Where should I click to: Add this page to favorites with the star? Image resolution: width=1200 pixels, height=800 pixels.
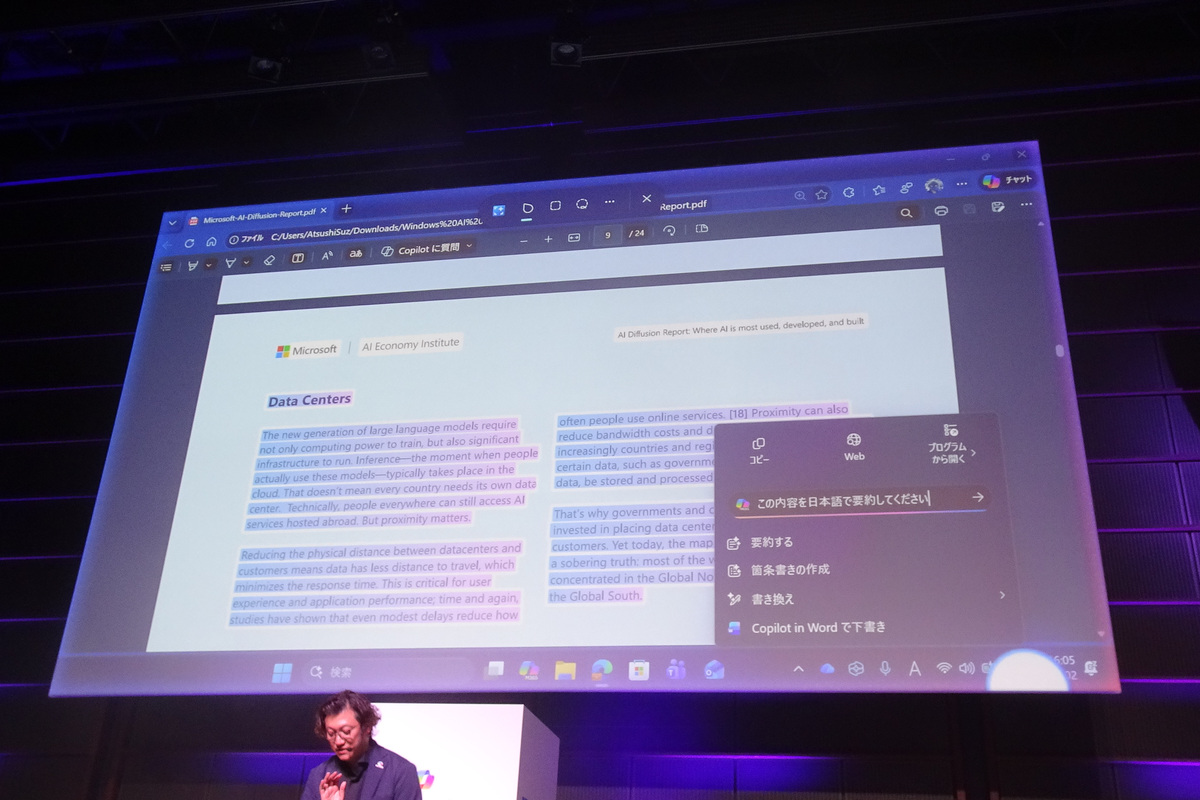pos(821,194)
